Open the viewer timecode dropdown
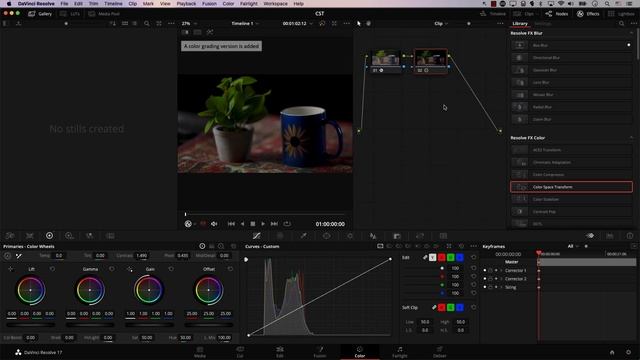Screen dimensions: 640x360 click(298, 24)
